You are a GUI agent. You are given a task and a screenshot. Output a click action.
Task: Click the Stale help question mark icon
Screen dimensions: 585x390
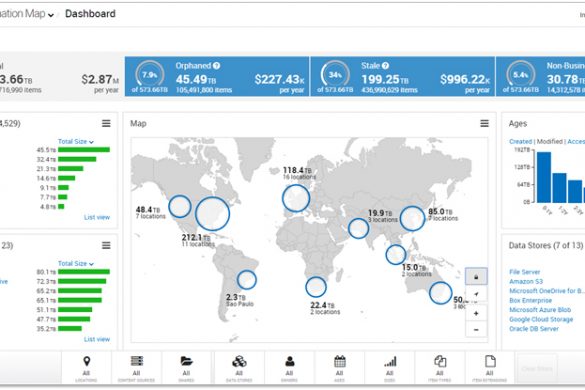[385, 66]
